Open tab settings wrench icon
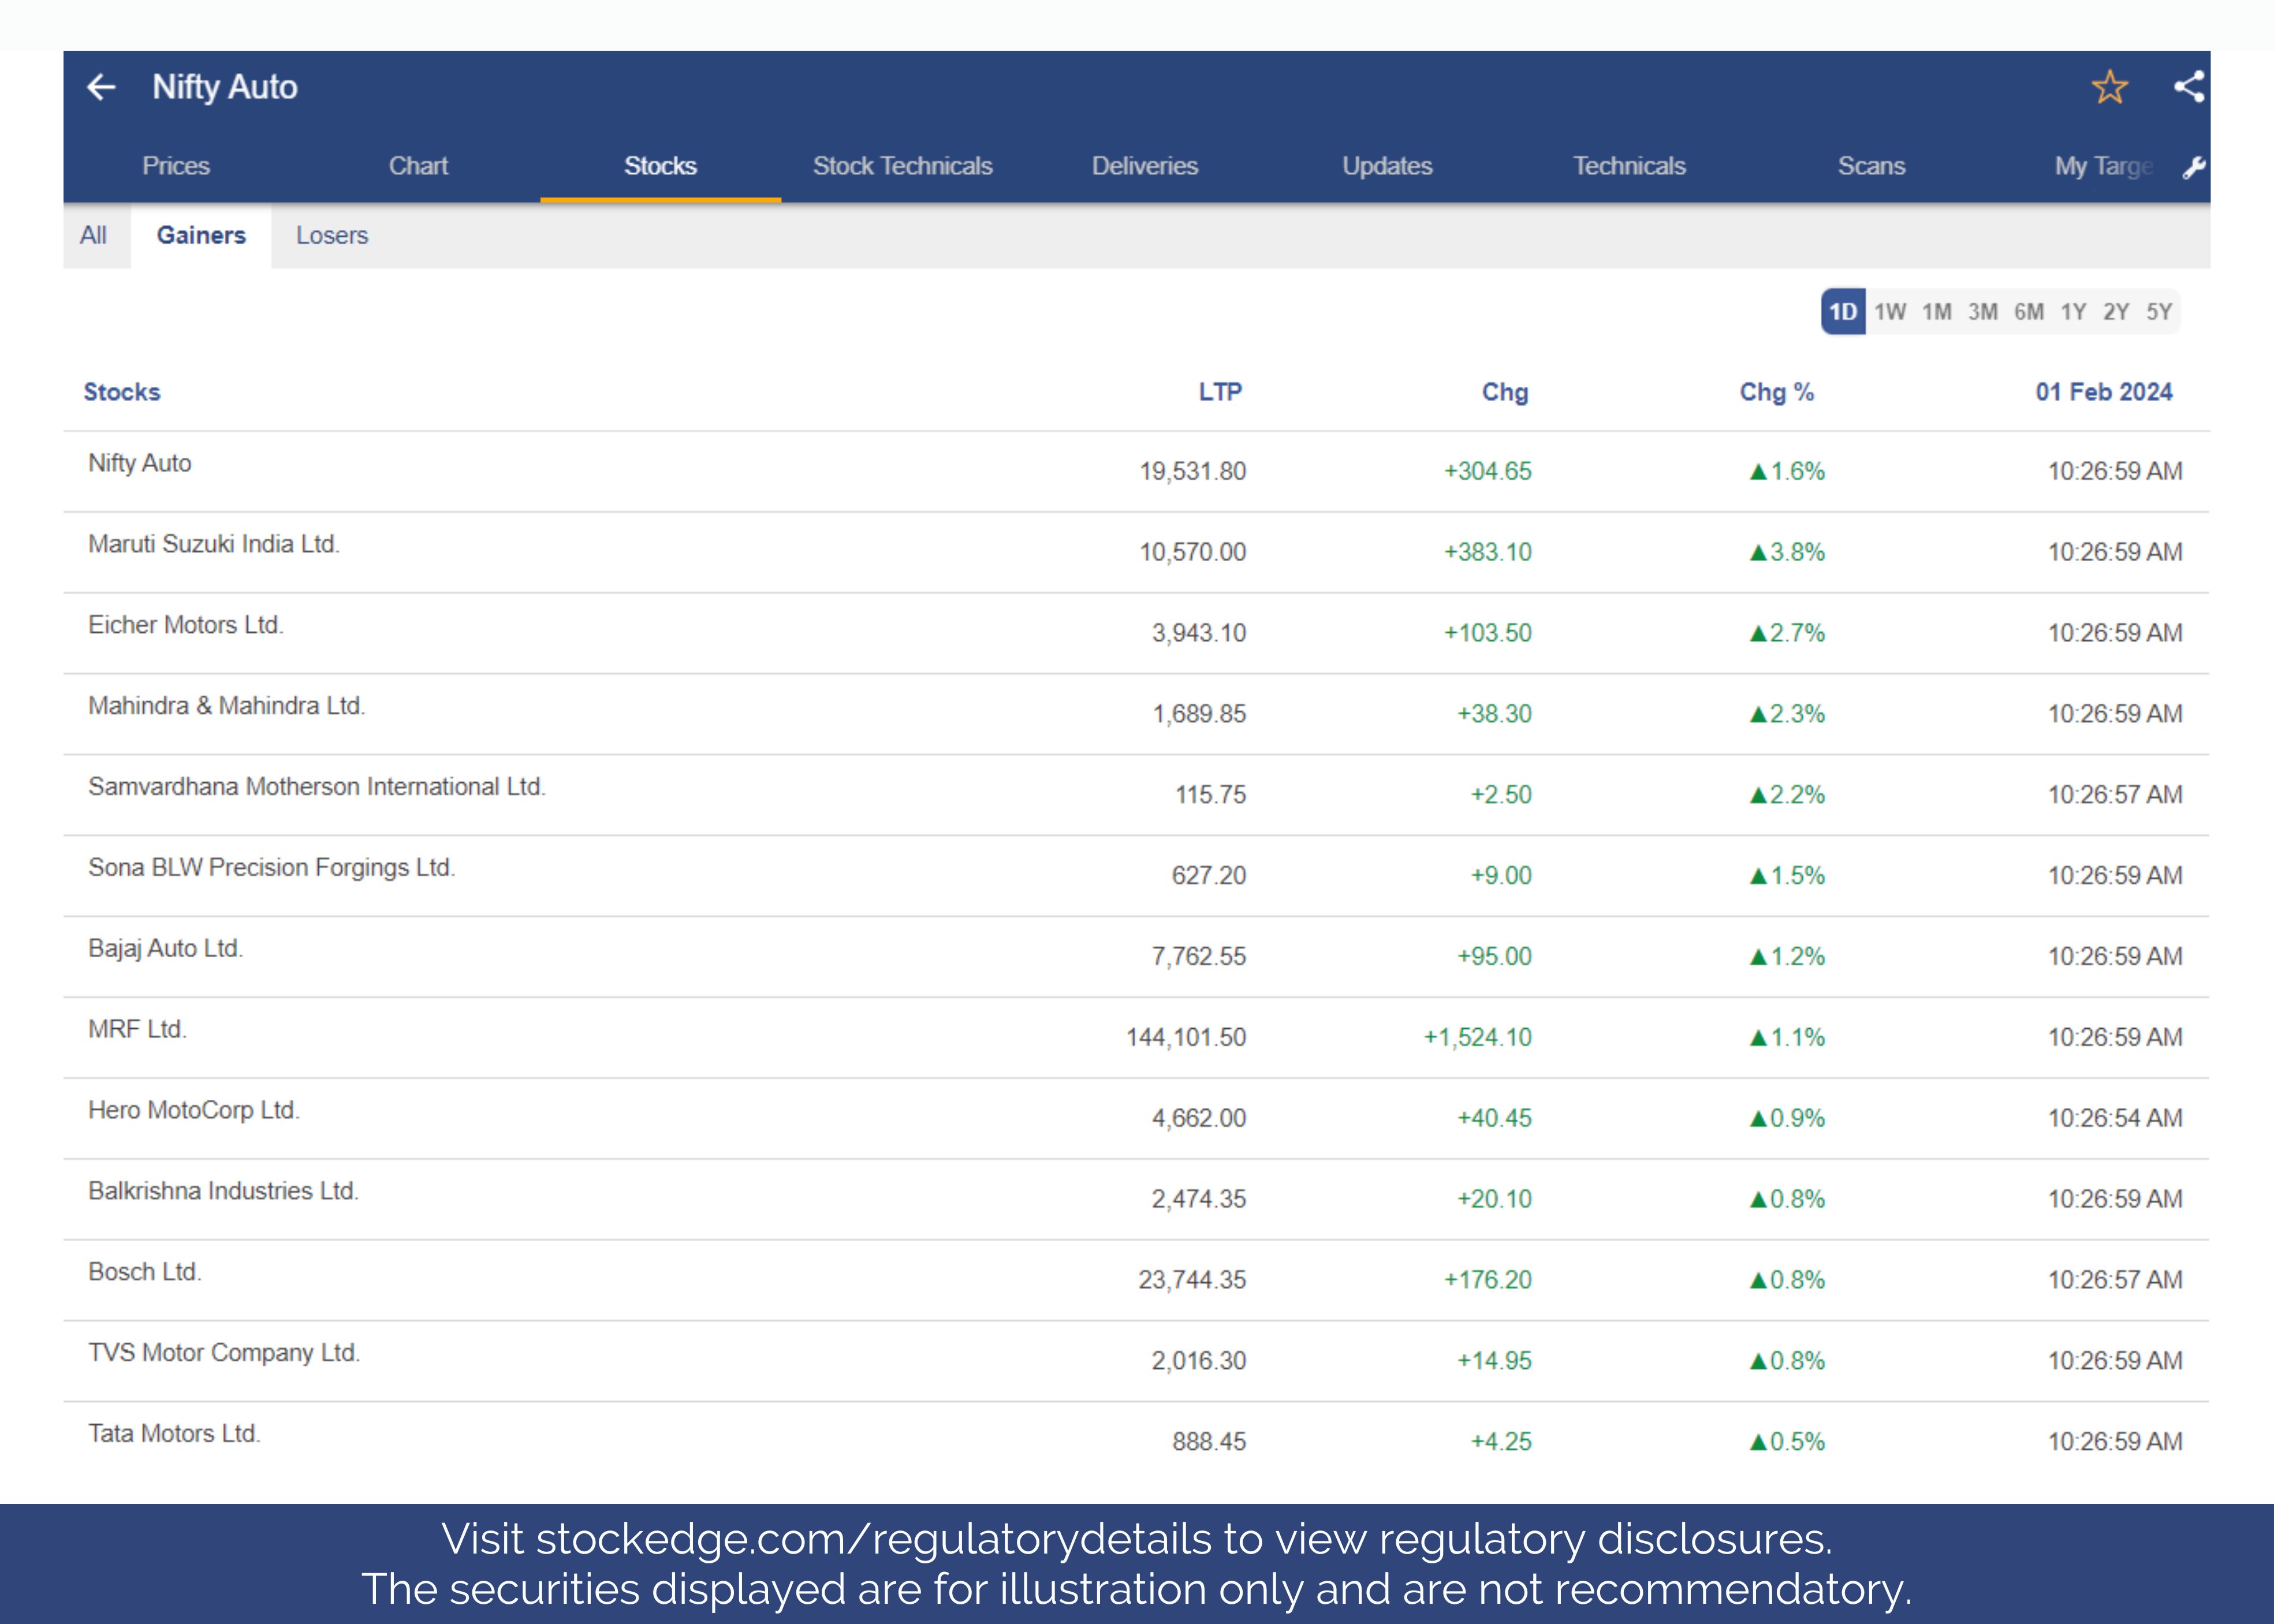The image size is (2274, 1624). (x=2194, y=167)
